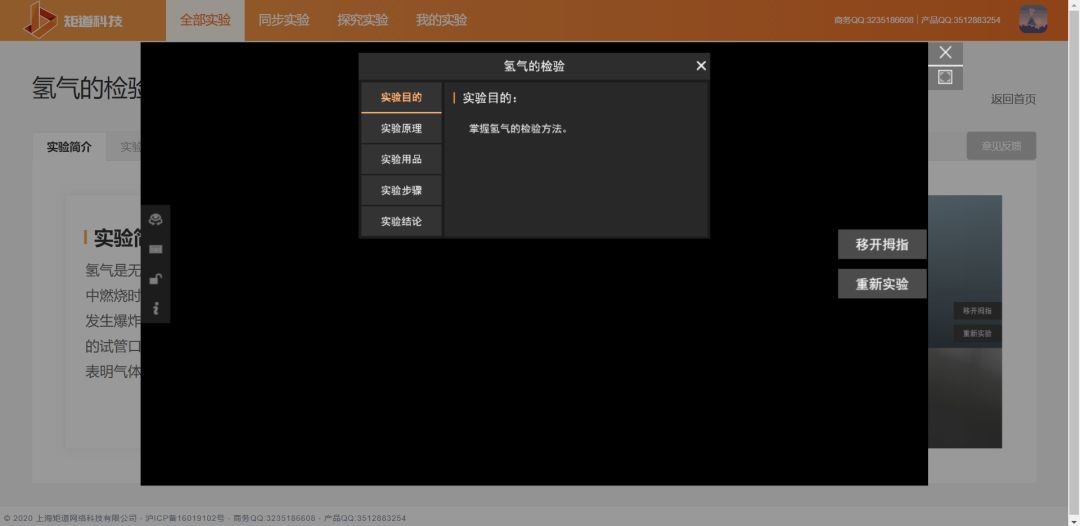The width and height of the screenshot is (1080, 526).
Task: Click the 移开拇指 button
Action: point(882,244)
